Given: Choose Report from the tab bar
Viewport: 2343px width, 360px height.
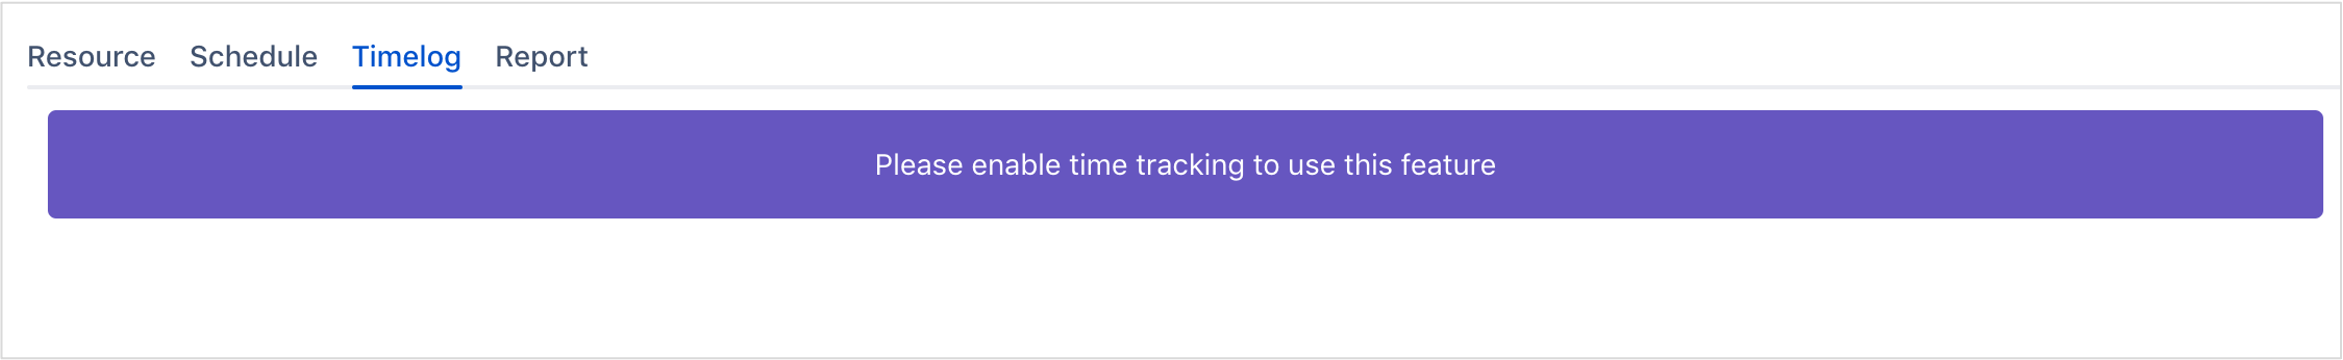Looking at the screenshot, I should [542, 57].
